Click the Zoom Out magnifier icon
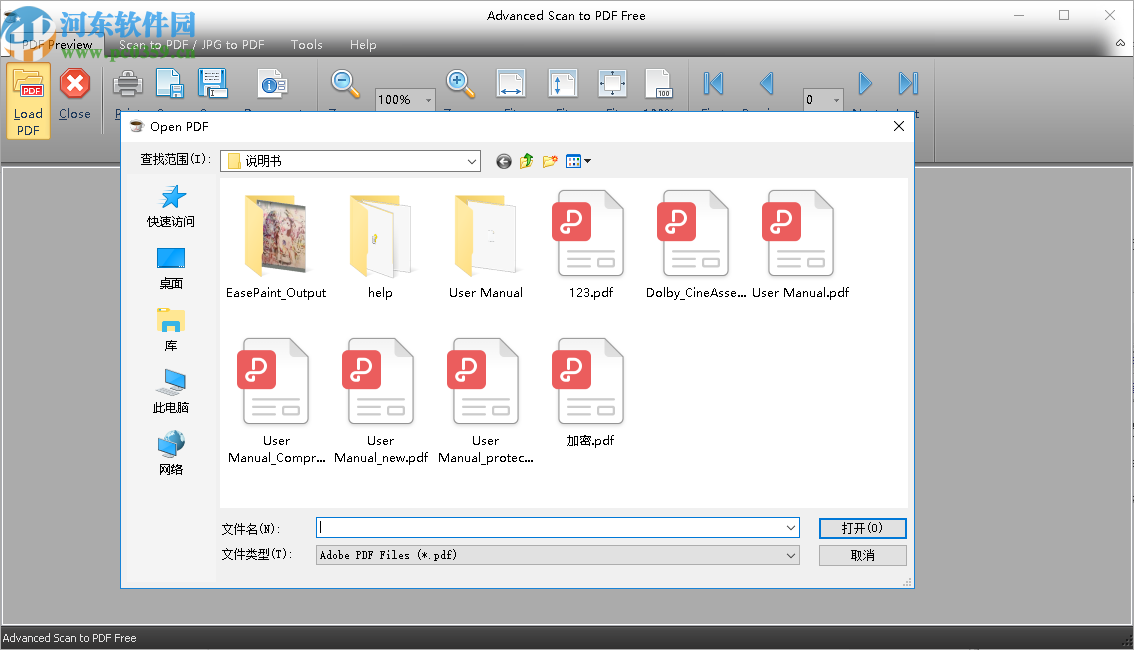The image size is (1134, 650). coord(345,83)
